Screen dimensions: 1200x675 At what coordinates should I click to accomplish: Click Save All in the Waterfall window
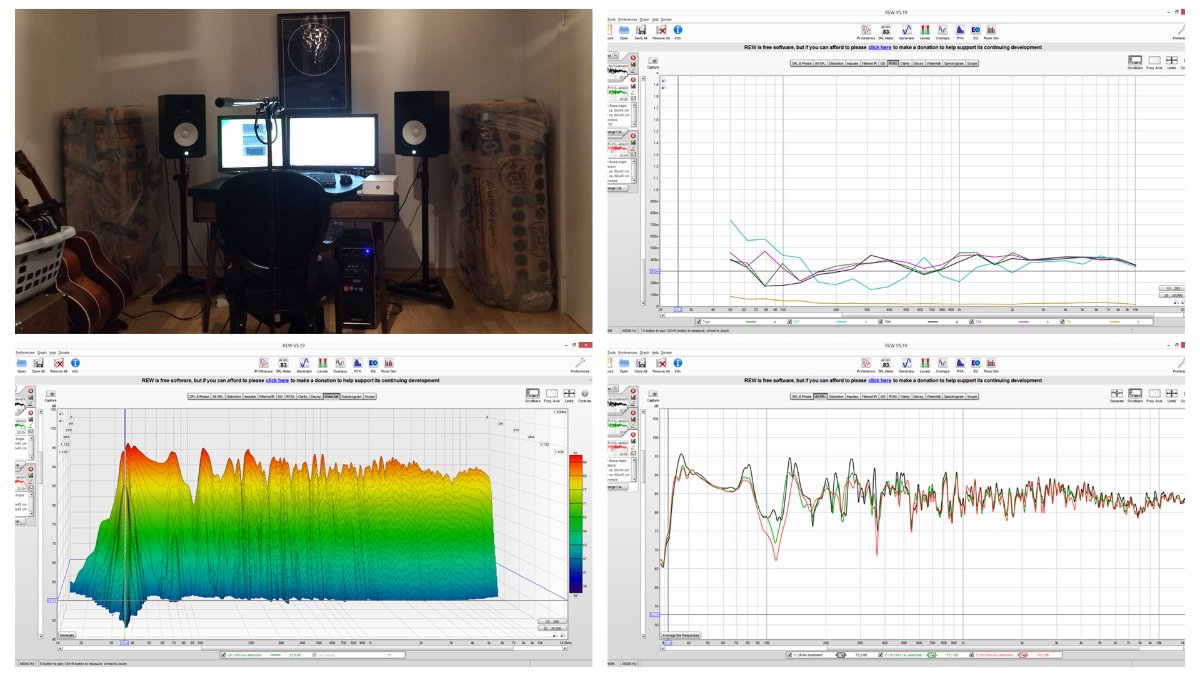38,364
